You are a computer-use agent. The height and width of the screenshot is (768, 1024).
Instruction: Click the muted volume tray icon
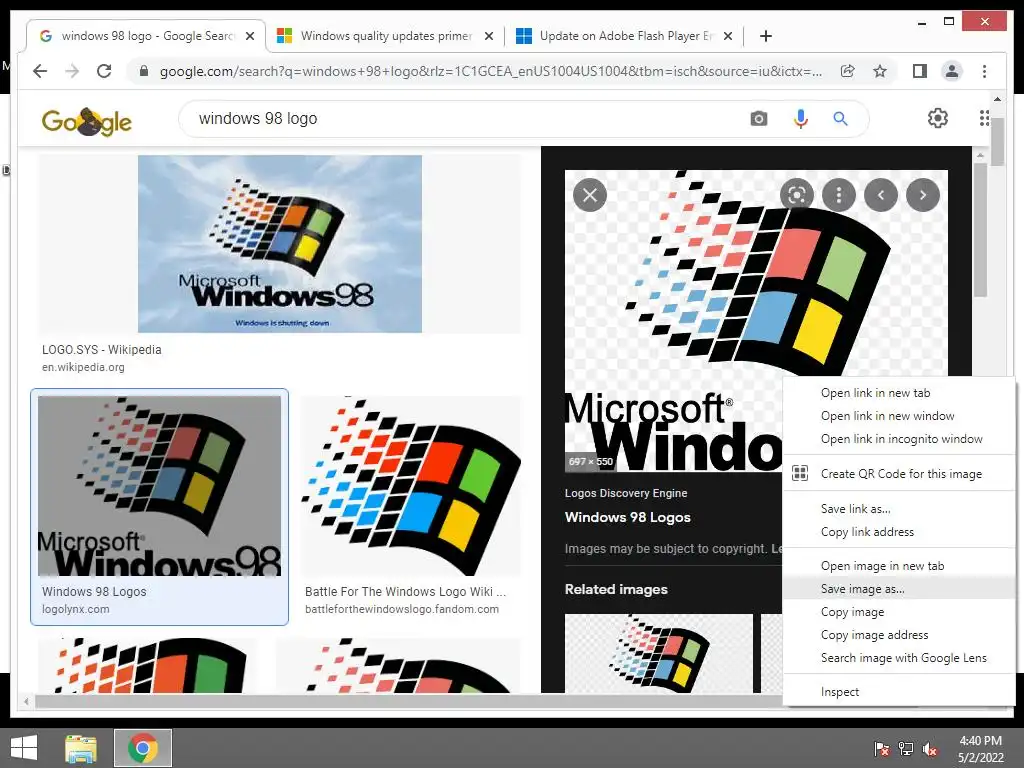point(929,749)
